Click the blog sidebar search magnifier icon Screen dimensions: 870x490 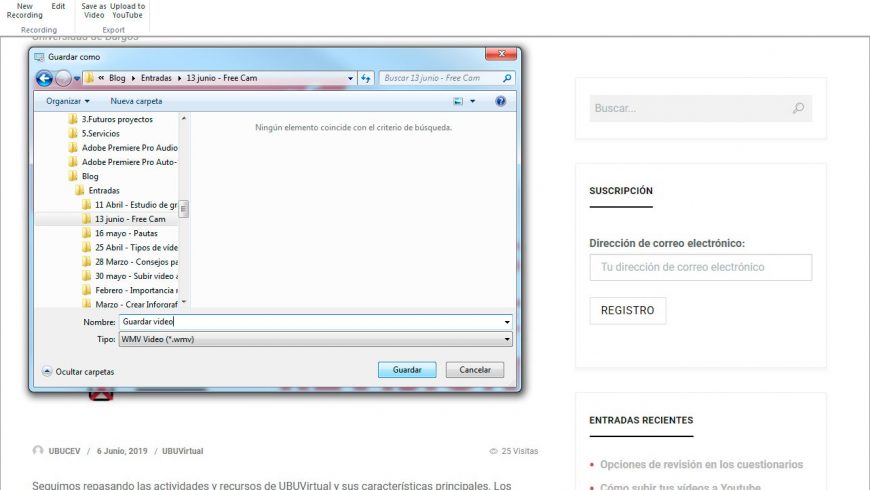(x=798, y=108)
